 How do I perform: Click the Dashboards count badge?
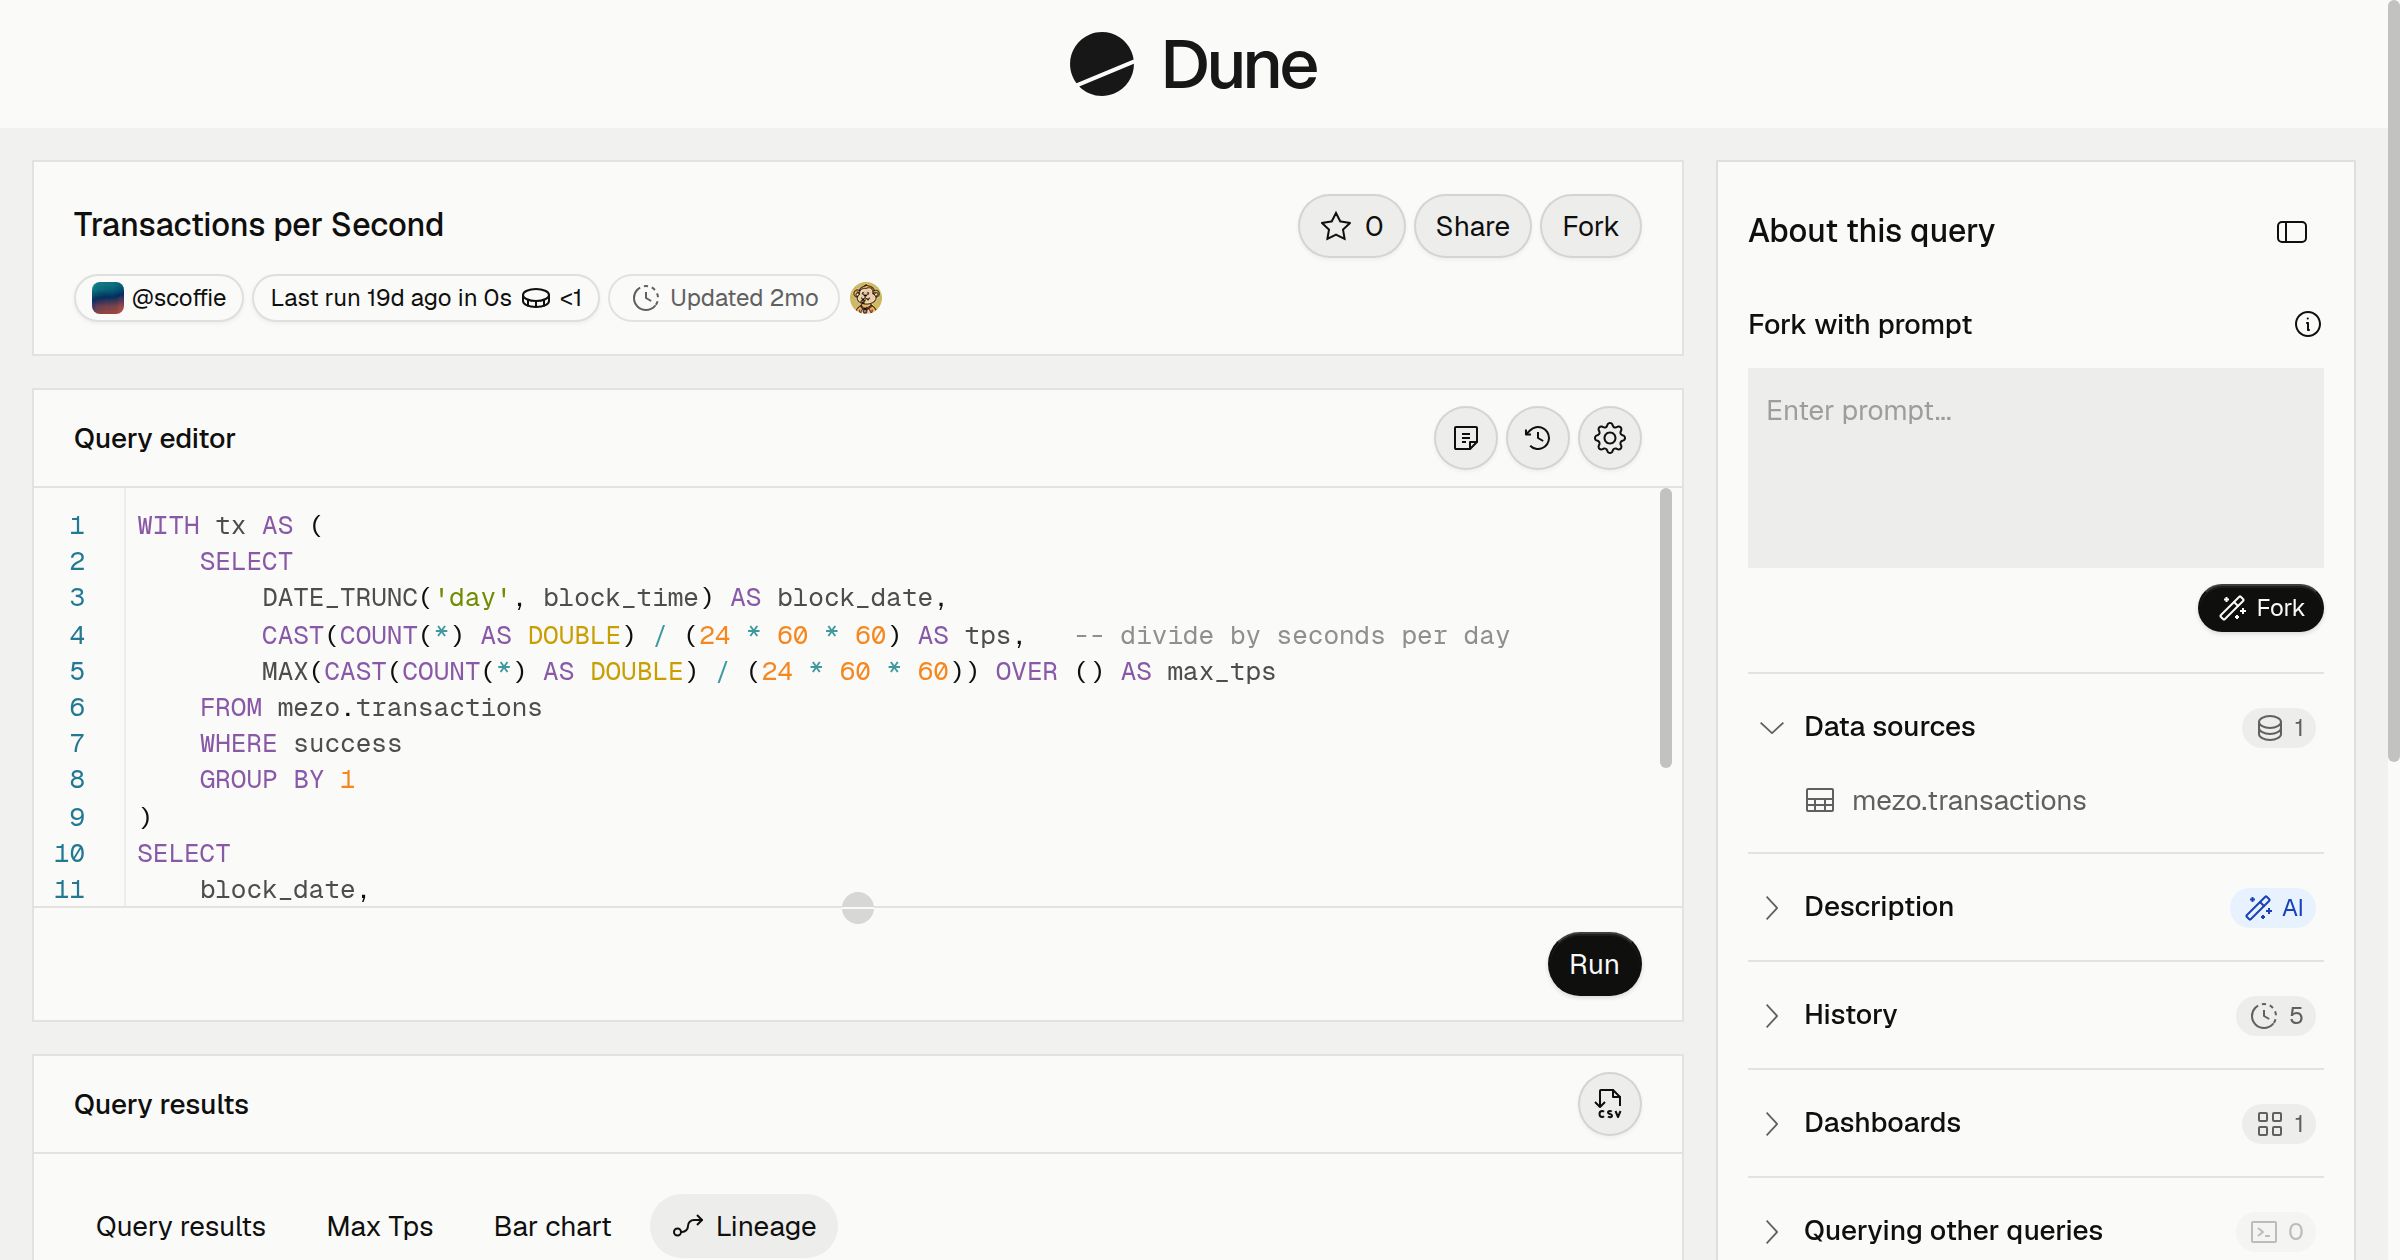point(2279,1124)
